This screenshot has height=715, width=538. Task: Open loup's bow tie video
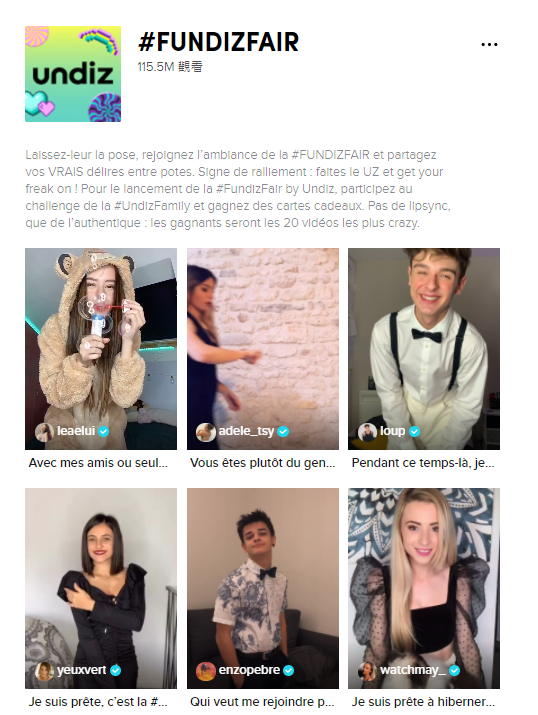[424, 349]
